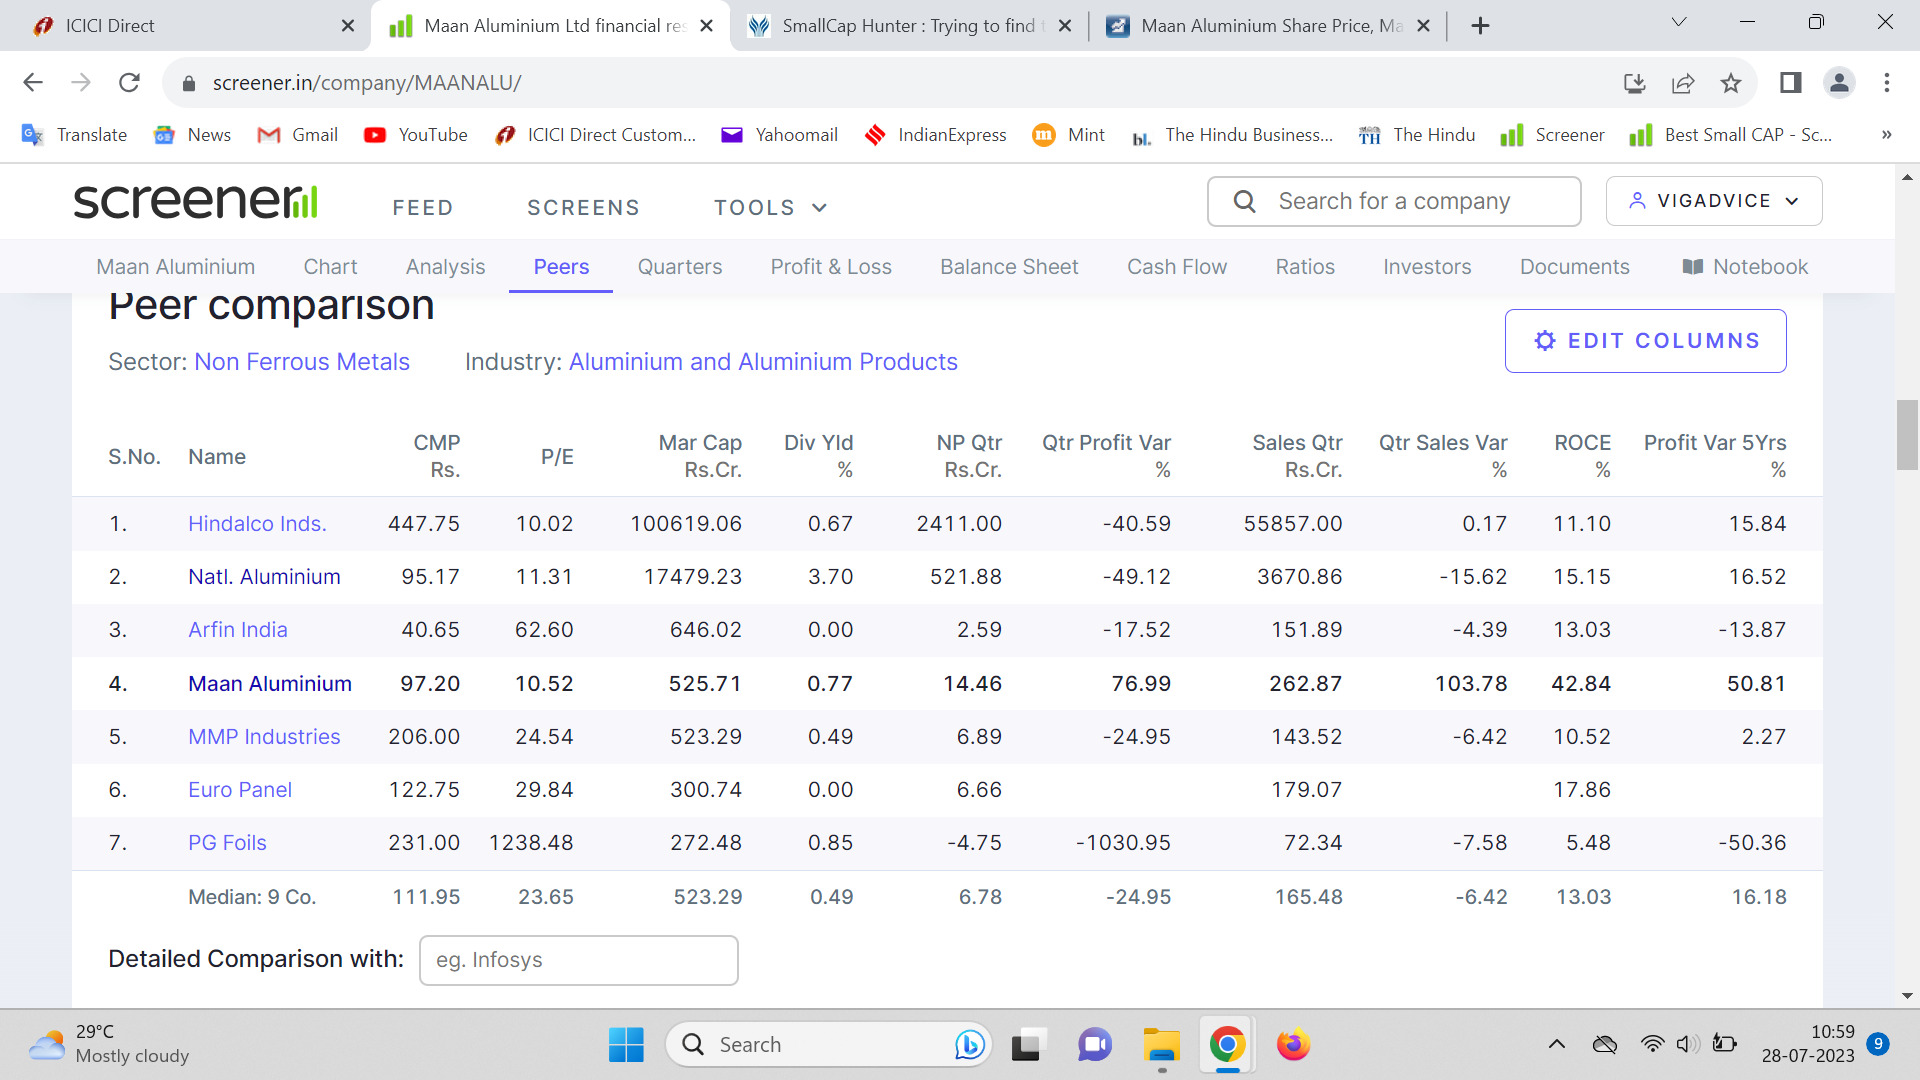The width and height of the screenshot is (1920, 1080).
Task: Open the Chrome profile avatar
Action: click(1839, 83)
